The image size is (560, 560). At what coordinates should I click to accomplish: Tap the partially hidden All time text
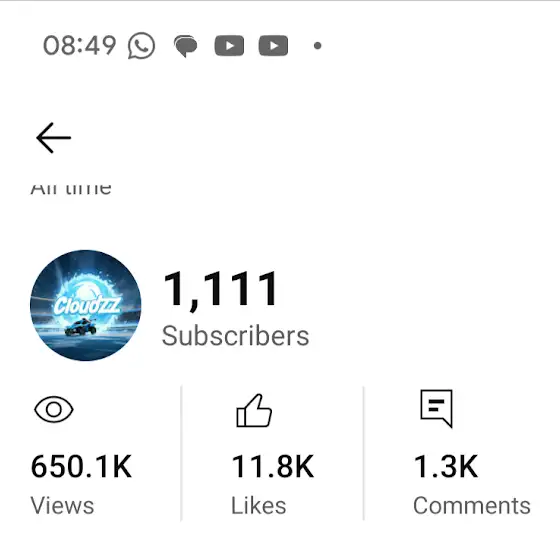[x=71, y=189]
